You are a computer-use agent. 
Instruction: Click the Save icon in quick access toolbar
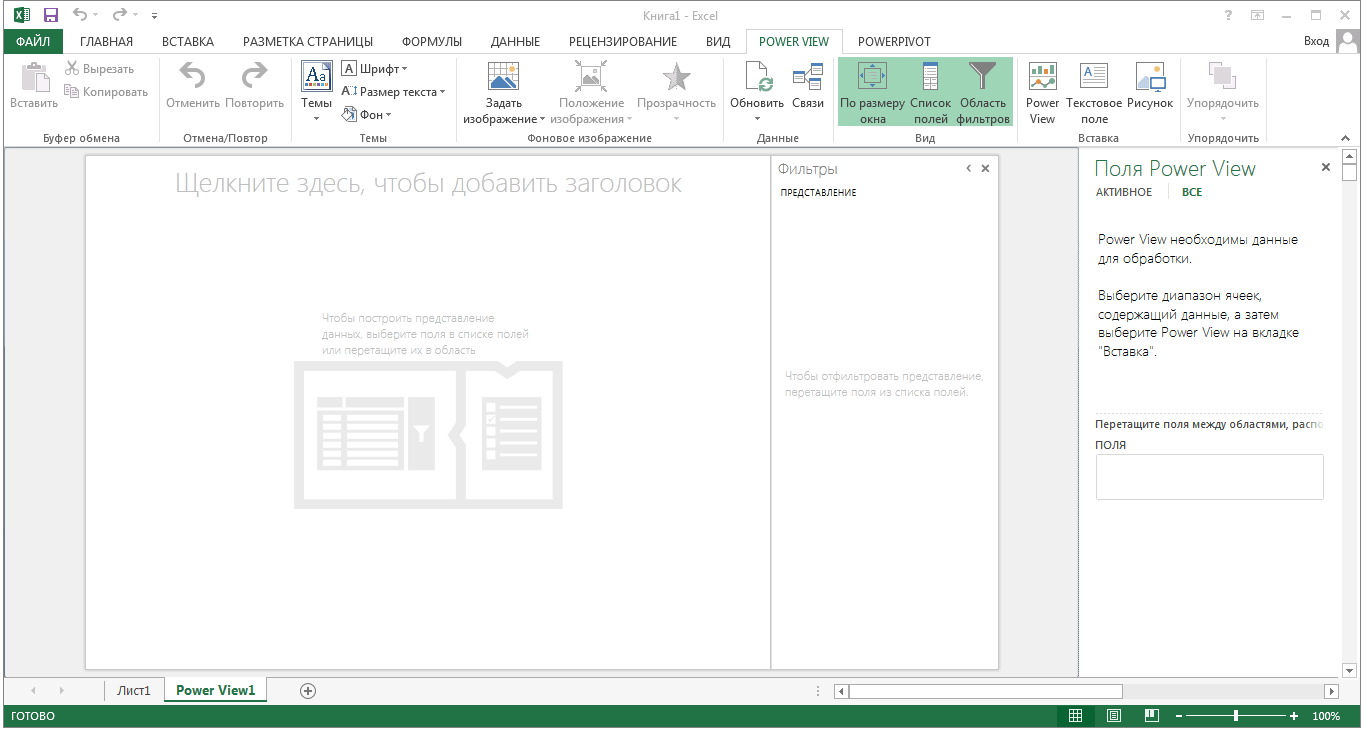pyautogui.click(x=50, y=15)
